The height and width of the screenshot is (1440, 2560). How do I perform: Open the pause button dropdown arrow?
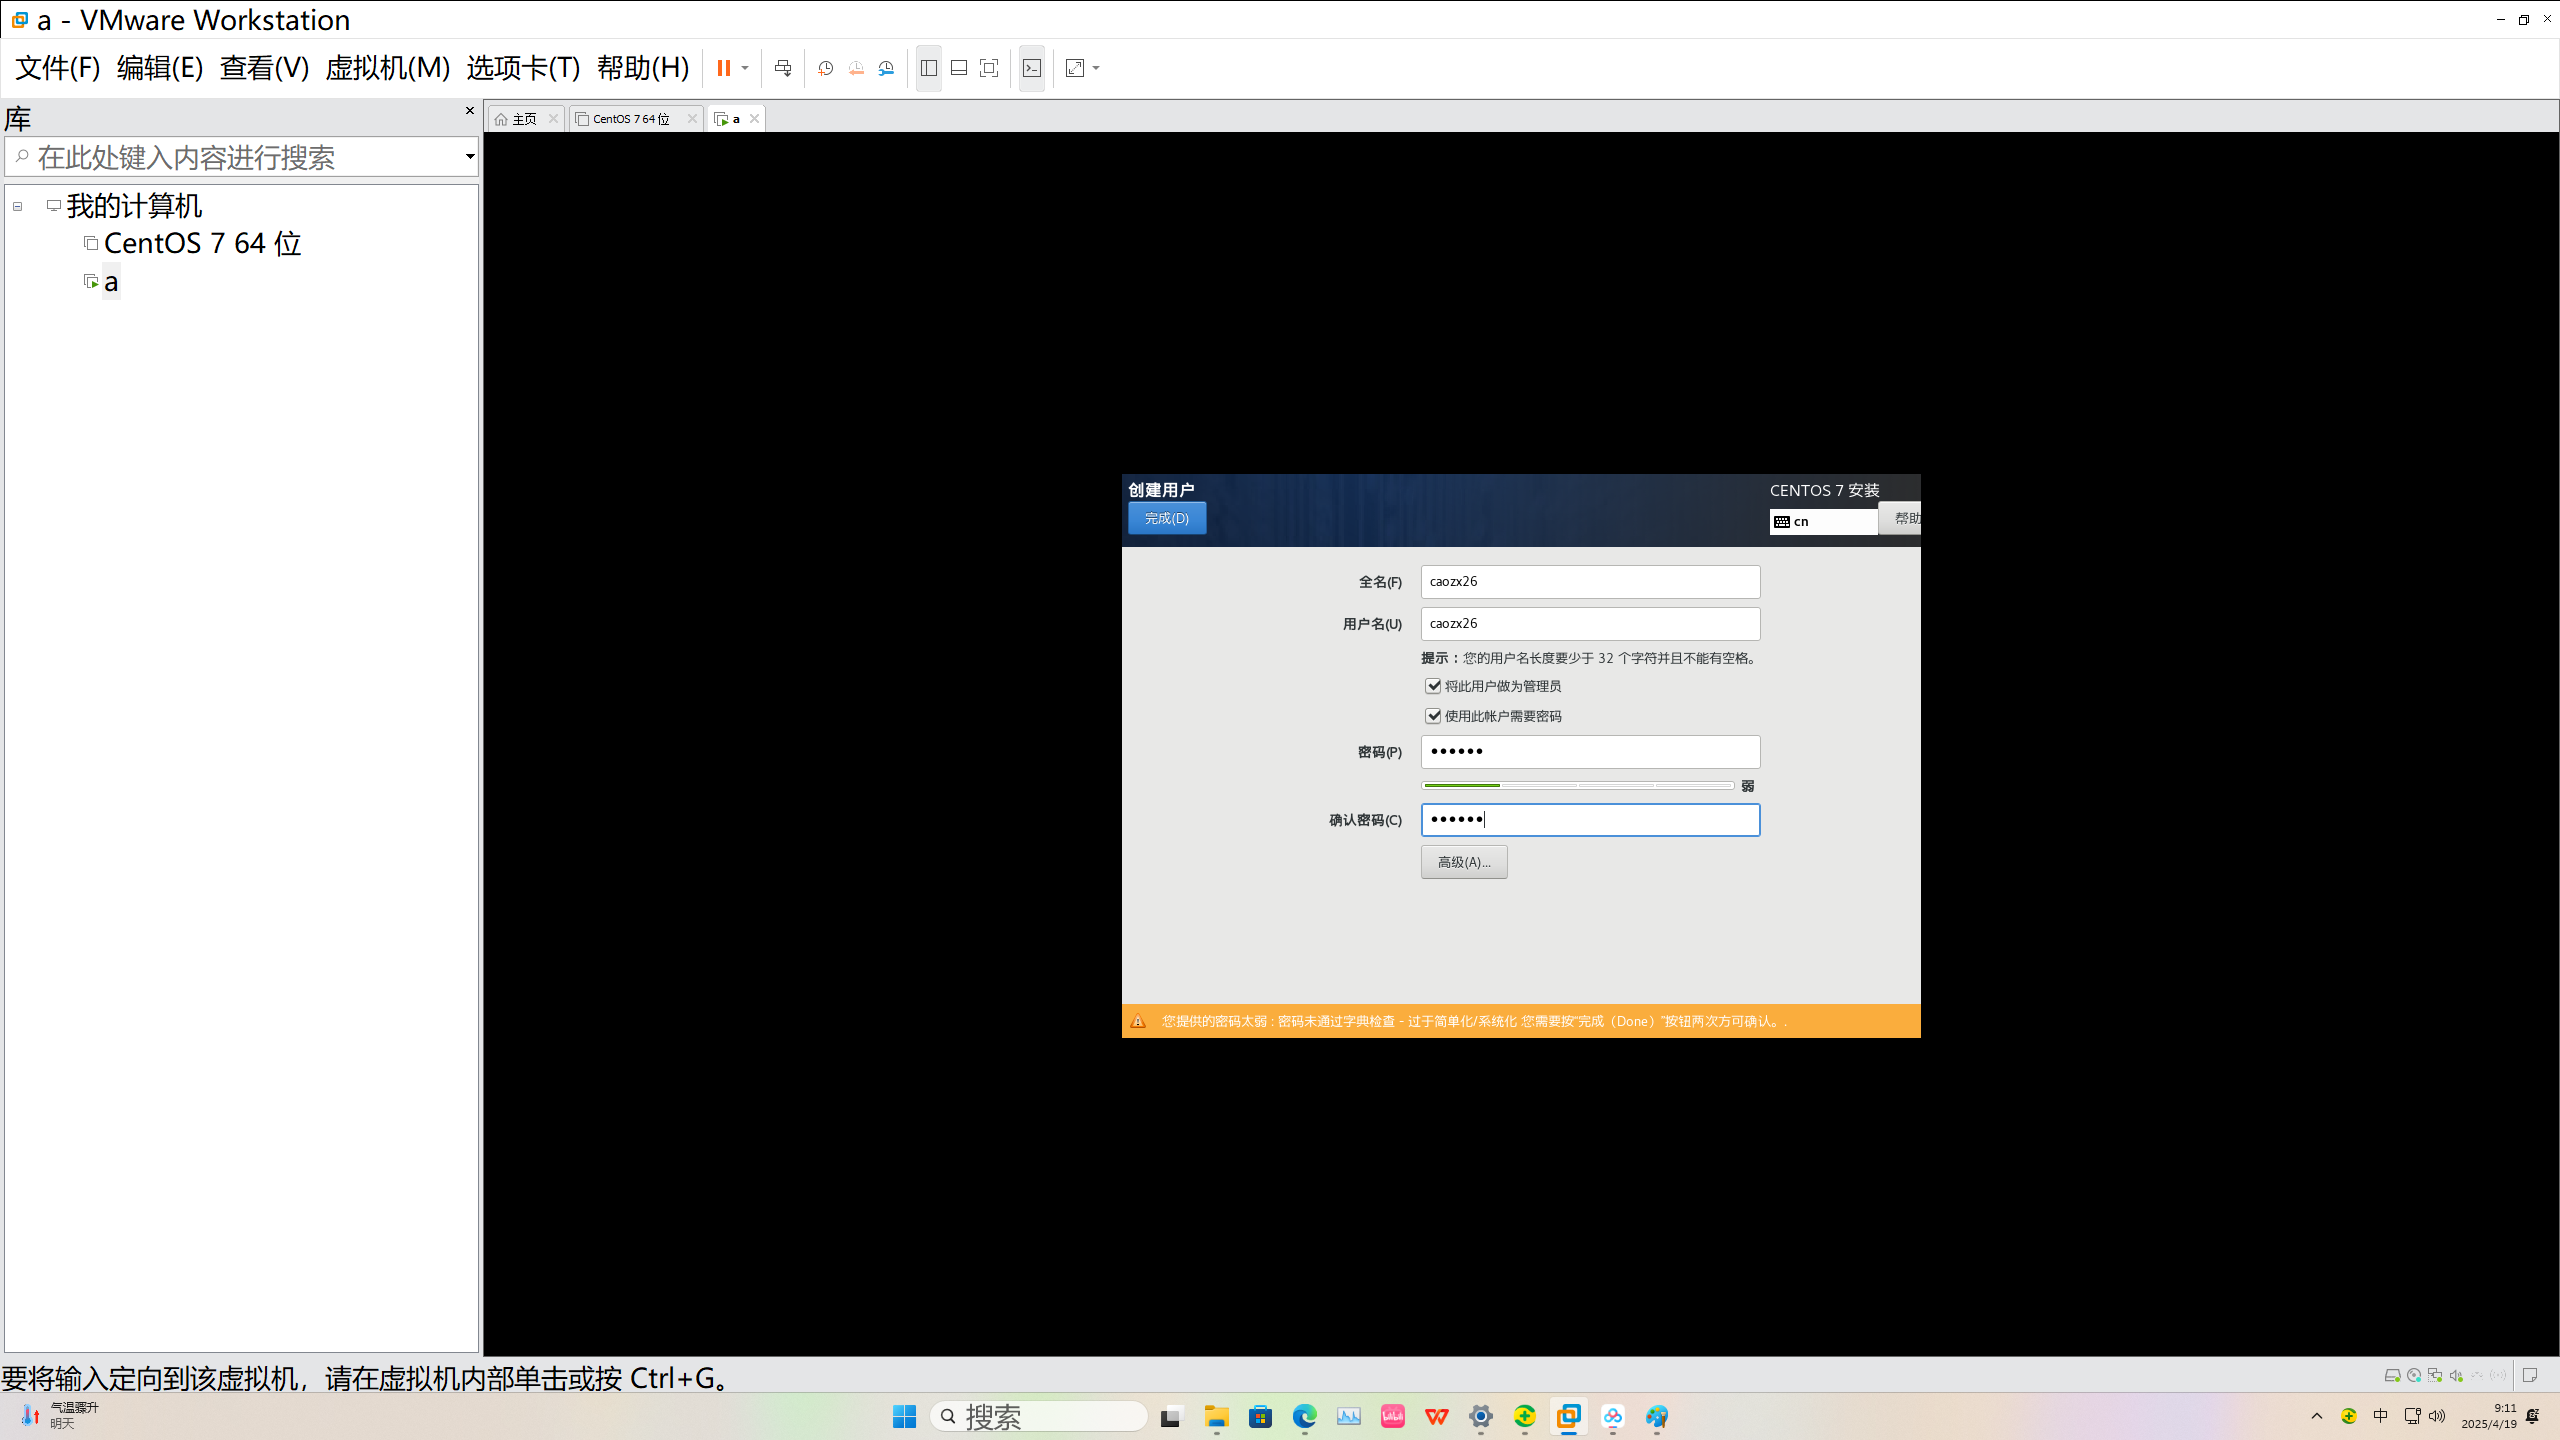pyautogui.click(x=745, y=68)
